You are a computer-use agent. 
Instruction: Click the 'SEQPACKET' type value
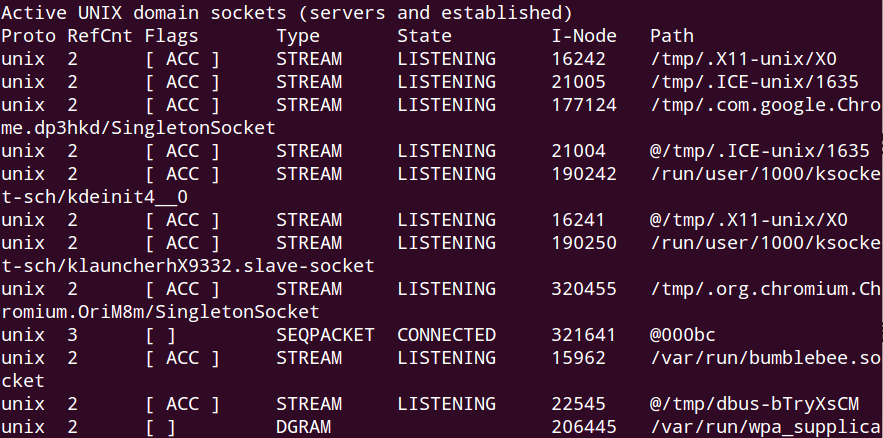(325, 335)
